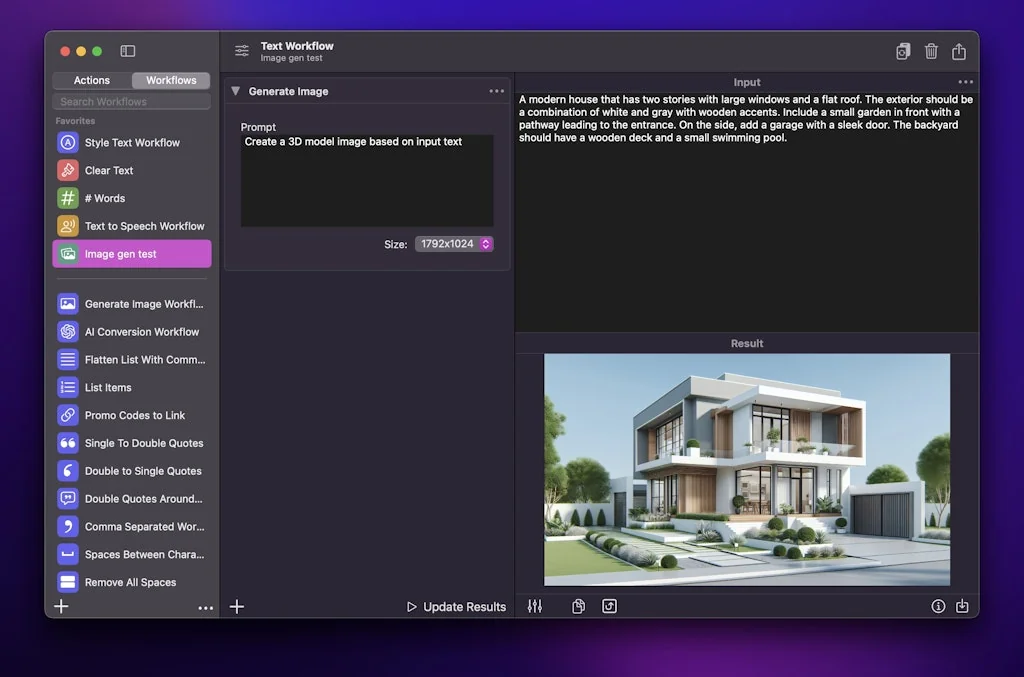This screenshot has height=677, width=1024.
Task: Click the generated house image thumbnail
Action: pyautogui.click(x=746, y=468)
